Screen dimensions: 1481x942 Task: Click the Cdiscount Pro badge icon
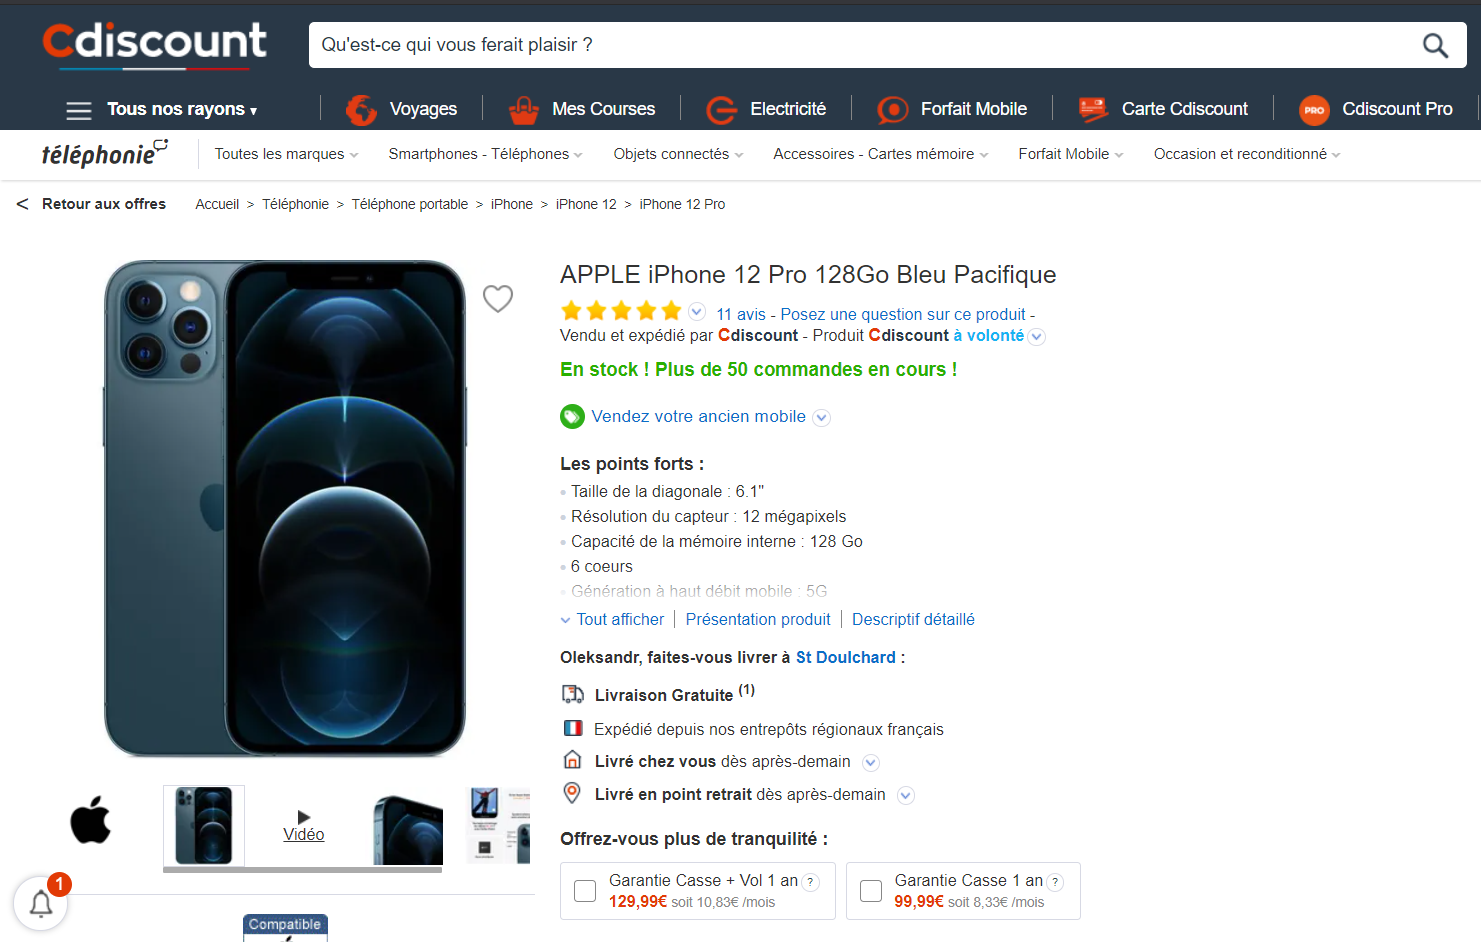1314,110
